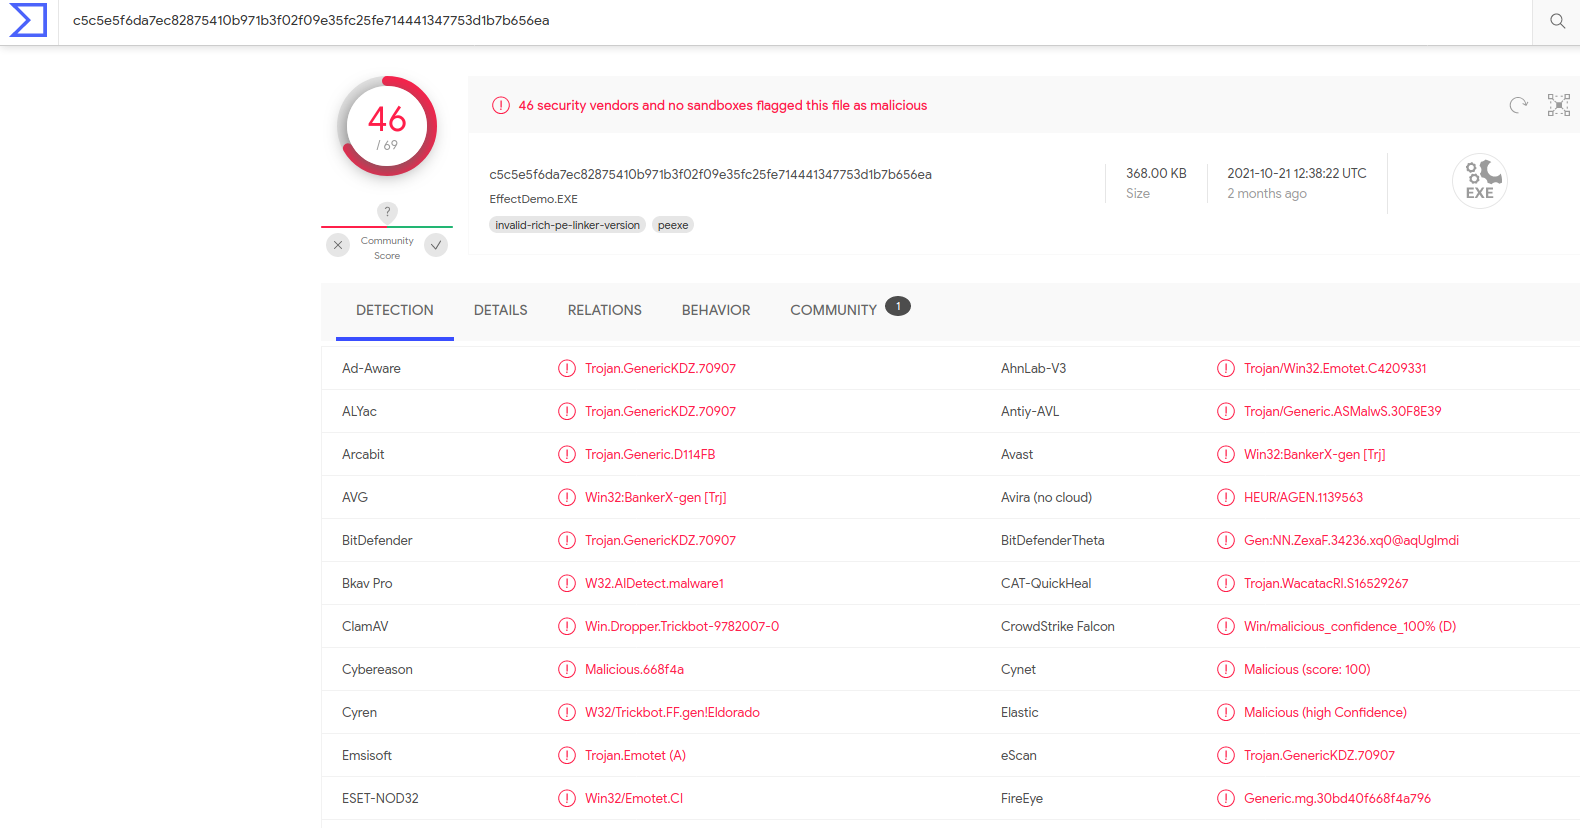Vote harmless with the checkmark button
Image resolution: width=1580 pixels, height=828 pixels.
[436, 245]
